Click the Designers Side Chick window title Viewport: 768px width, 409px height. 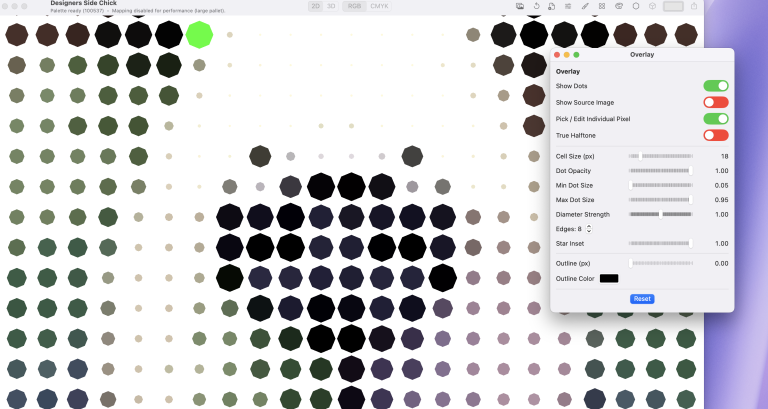(x=83, y=3)
